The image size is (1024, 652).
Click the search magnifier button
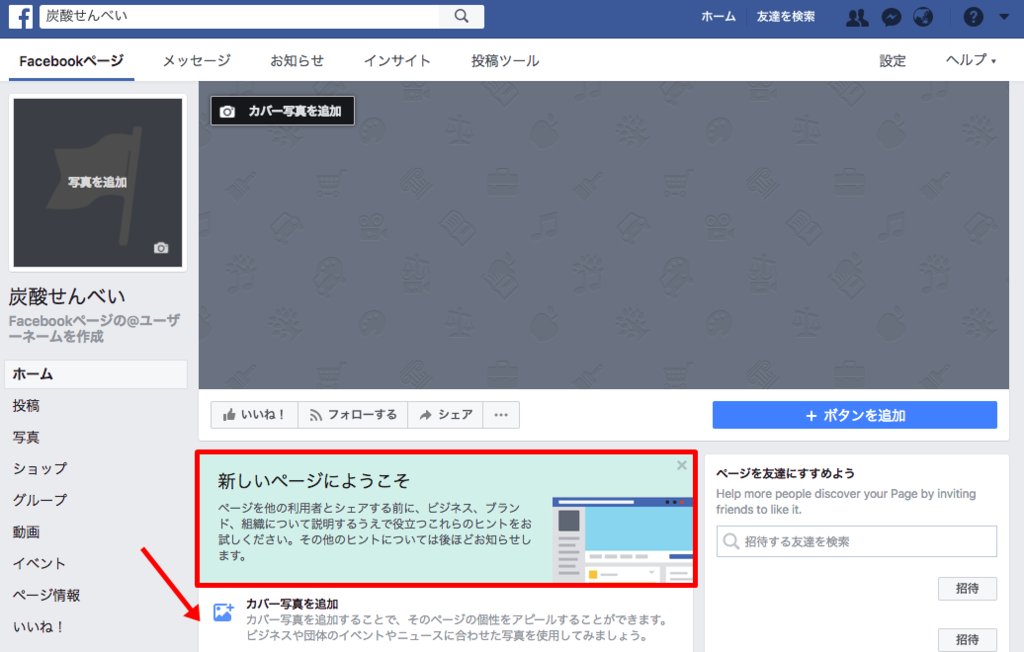[461, 16]
